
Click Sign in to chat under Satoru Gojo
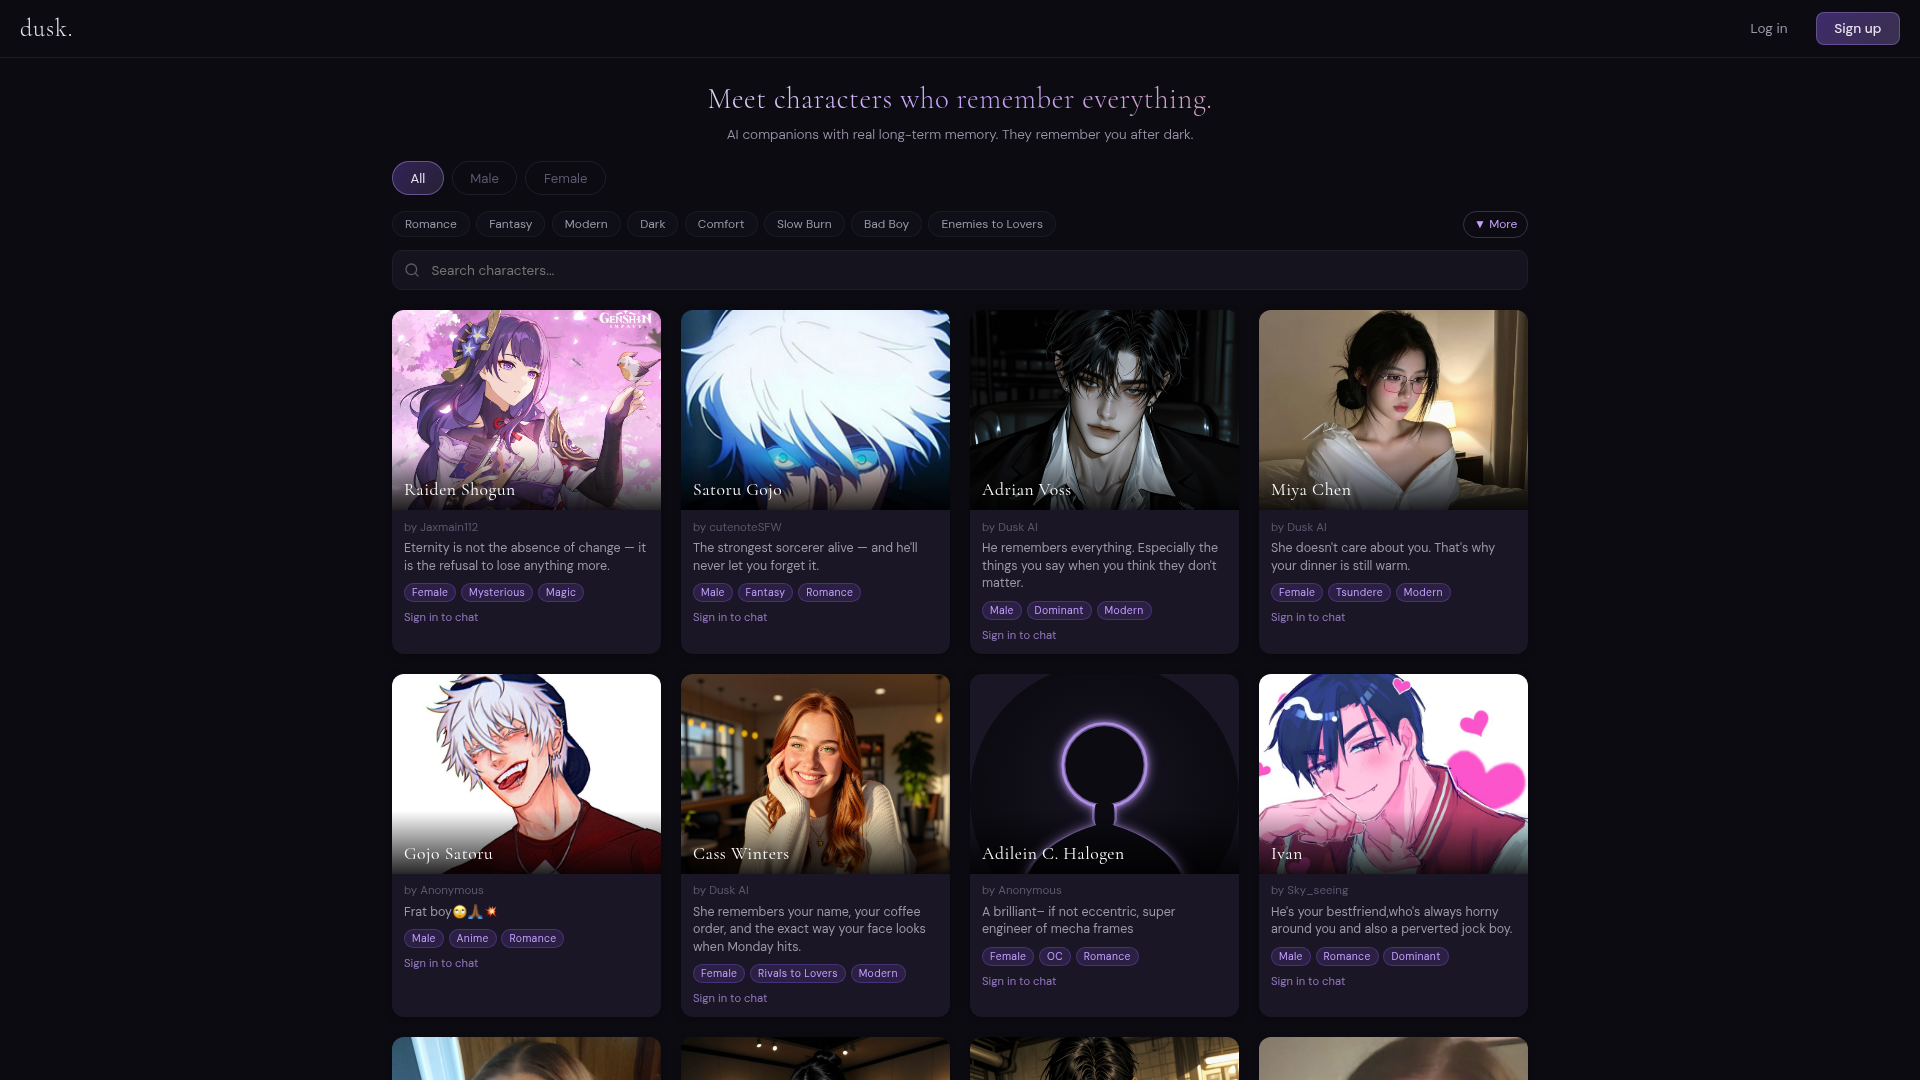pos(730,617)
